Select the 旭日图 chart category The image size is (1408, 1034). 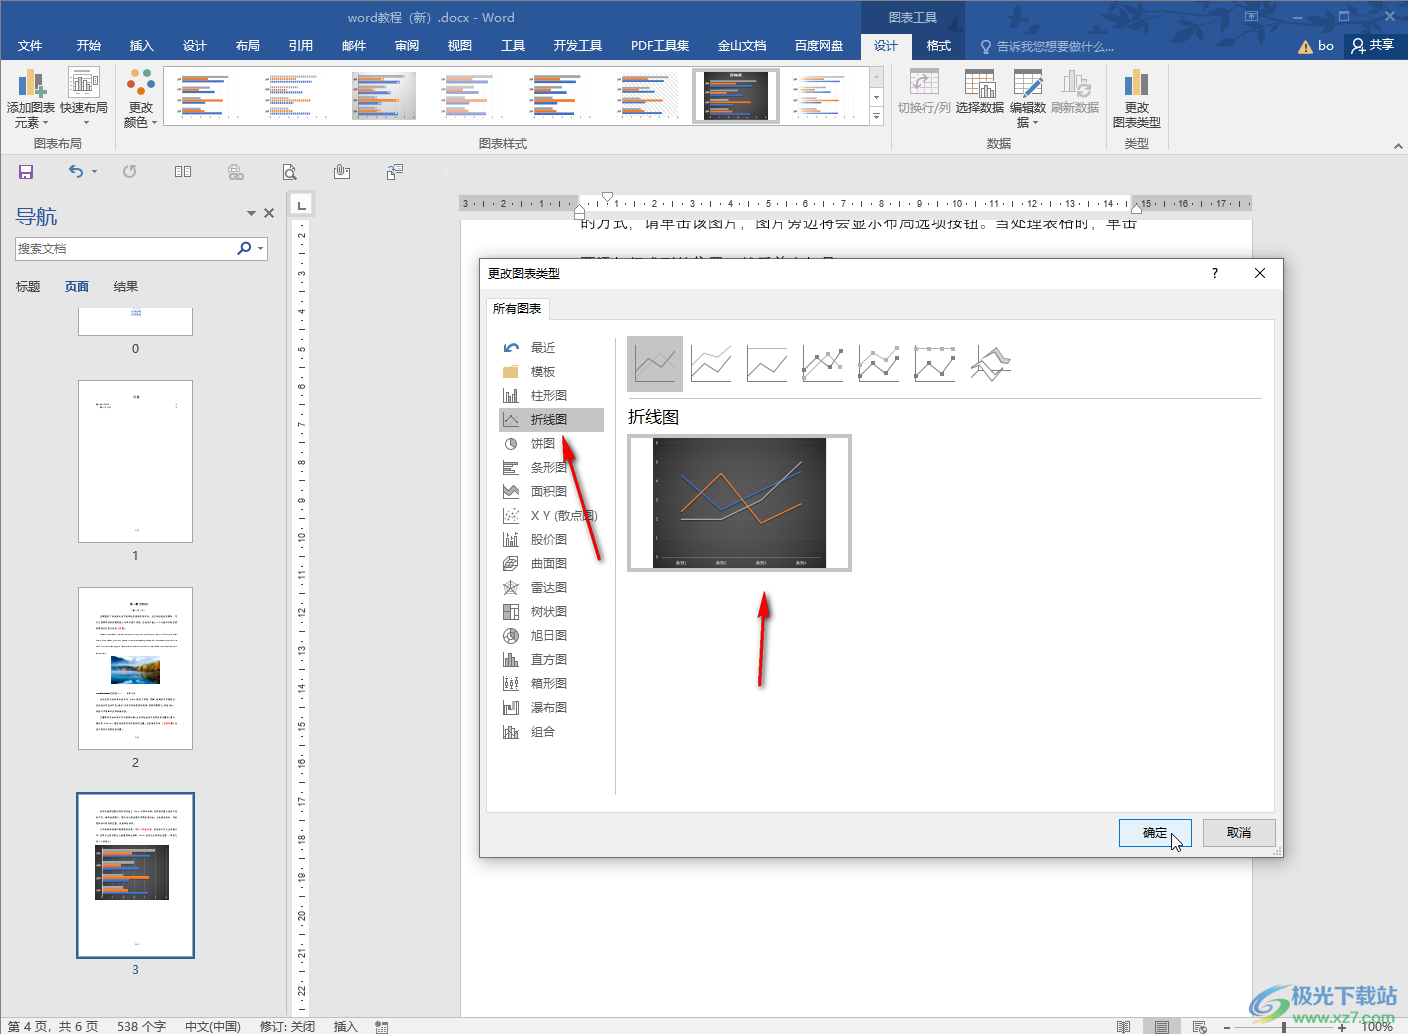(551, 636)
